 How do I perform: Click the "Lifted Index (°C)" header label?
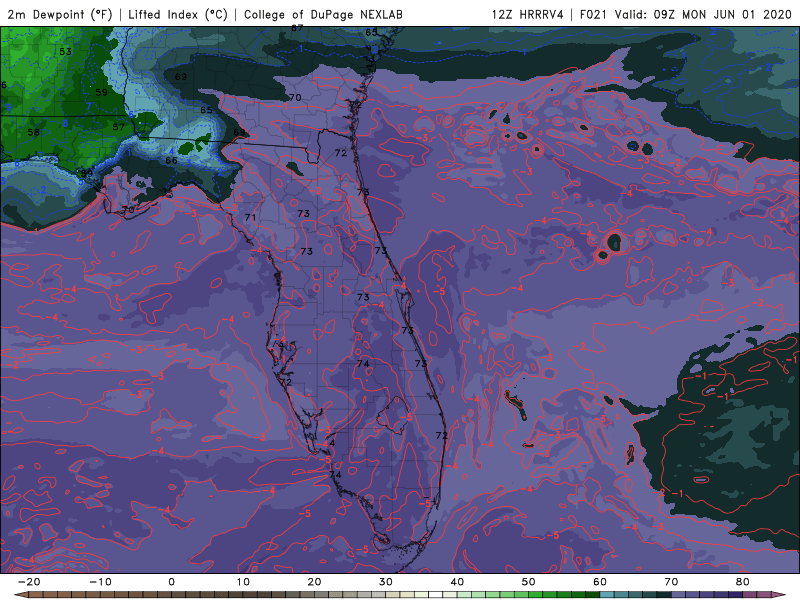pos(178,14)
